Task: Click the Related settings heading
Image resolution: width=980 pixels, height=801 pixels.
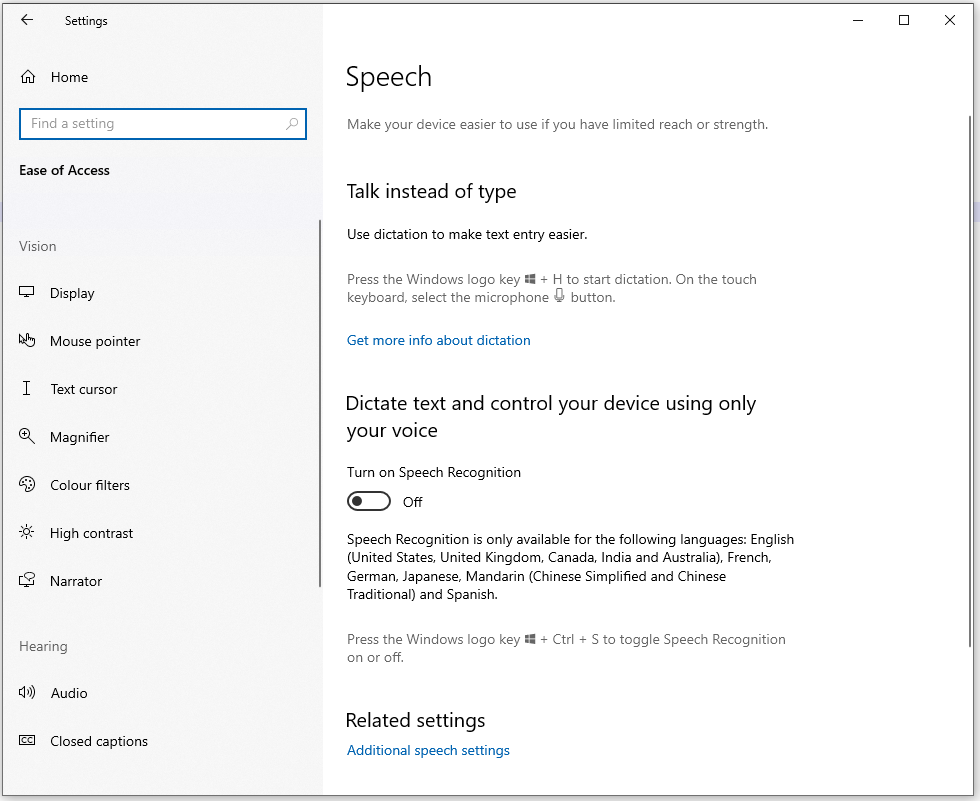Action: 415,720
